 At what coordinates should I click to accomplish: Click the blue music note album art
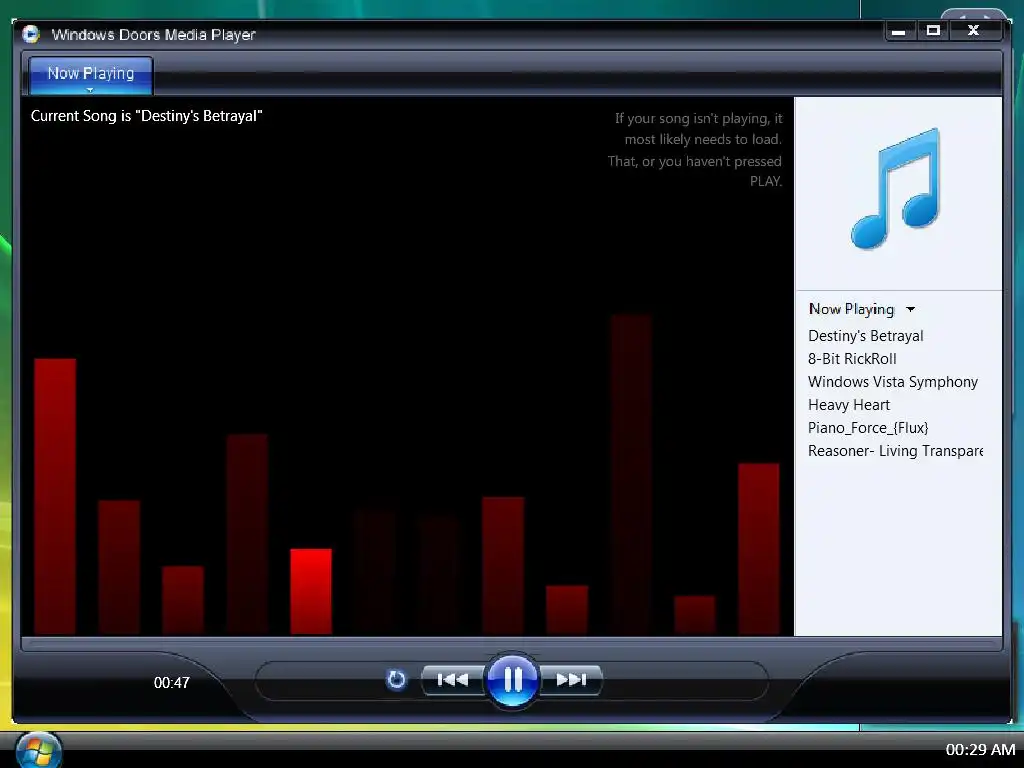click(x=895, y=188)
